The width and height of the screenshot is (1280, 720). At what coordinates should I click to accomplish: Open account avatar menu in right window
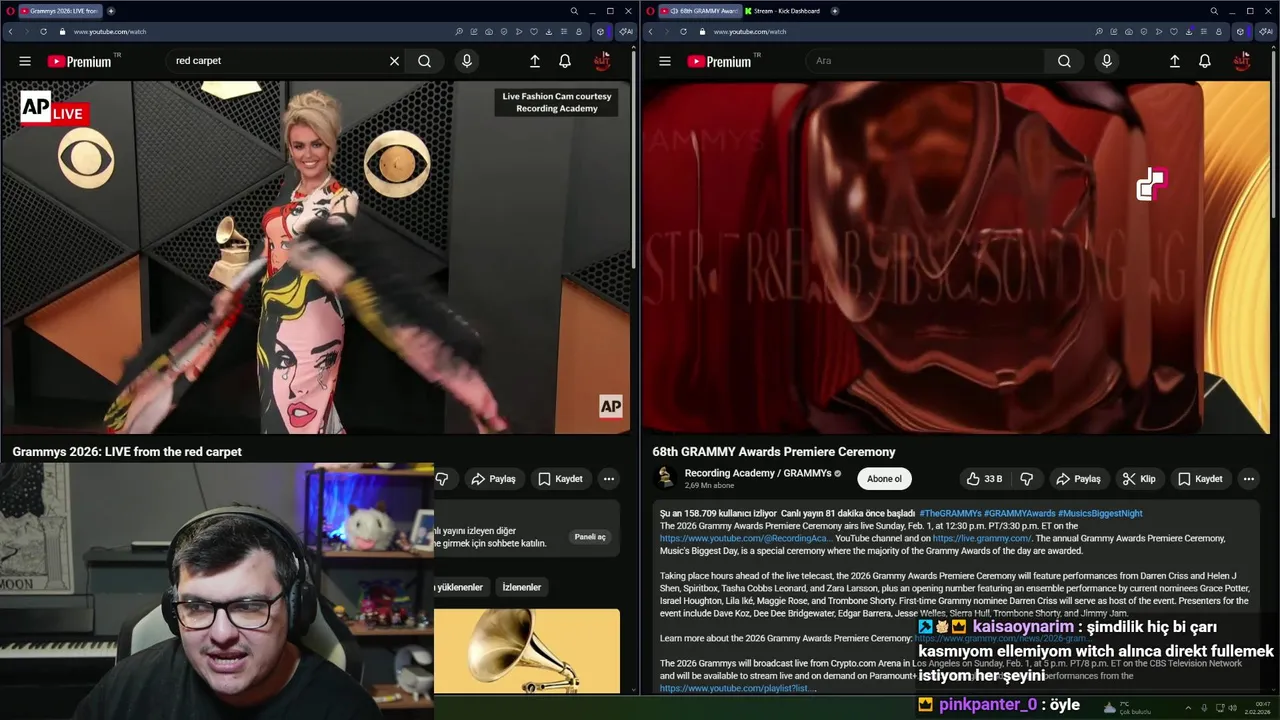1242,61
